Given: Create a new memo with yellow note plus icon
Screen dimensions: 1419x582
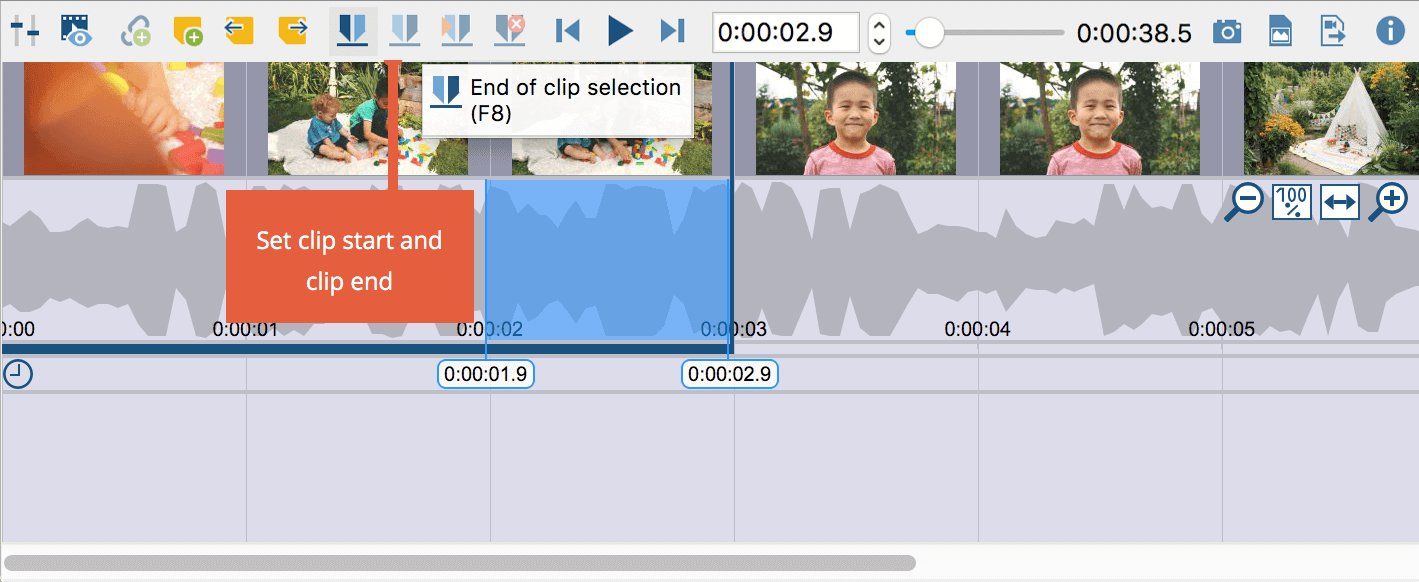Looking at the screenshot, I should click(x=187, y=31).
